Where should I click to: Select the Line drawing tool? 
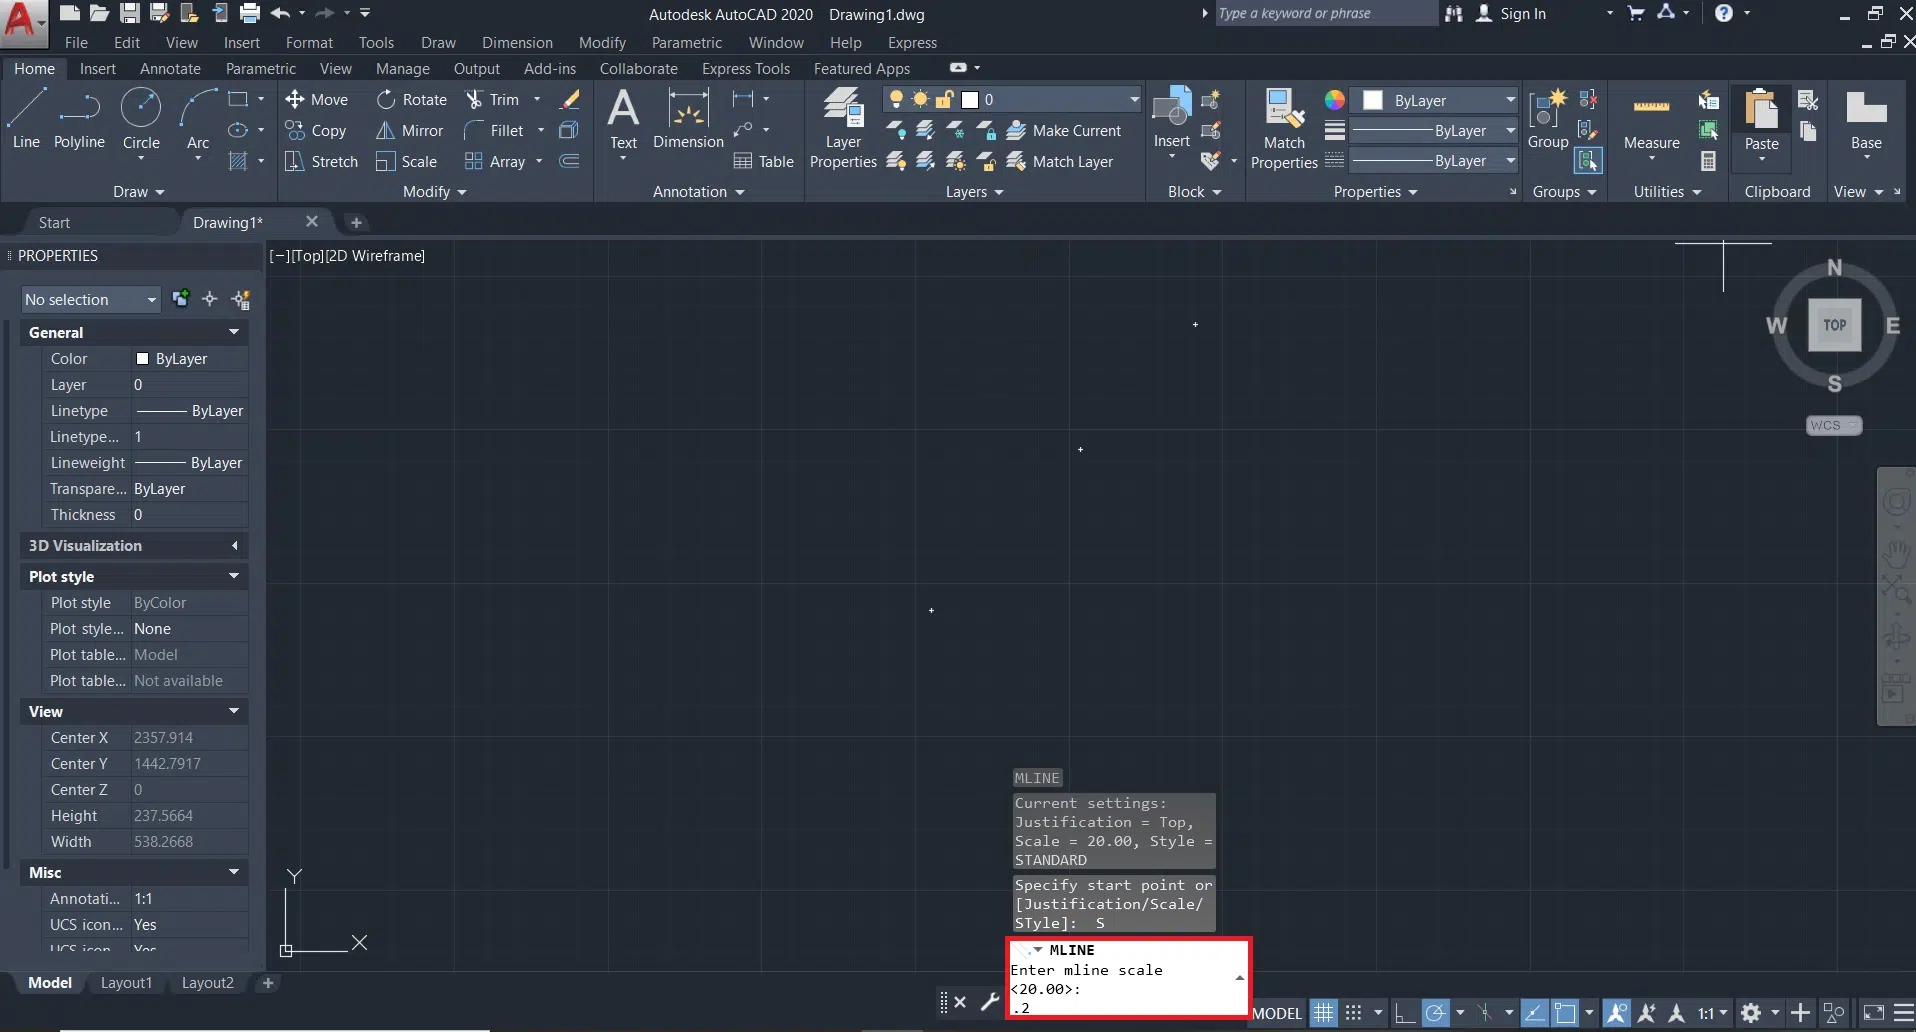(x=27, y=118)
